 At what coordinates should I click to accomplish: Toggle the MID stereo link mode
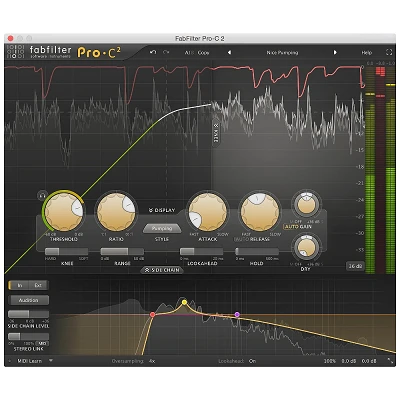tap(42, 343)
